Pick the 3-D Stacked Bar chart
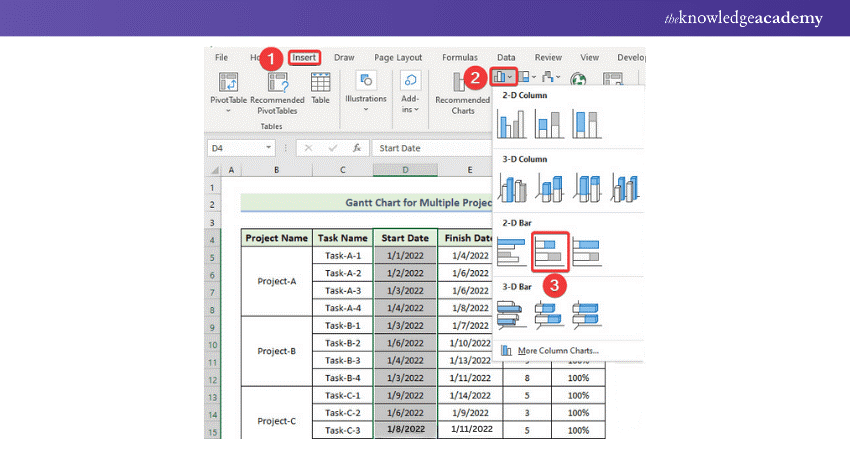This screenshot has width=850, height=450. coord(550,315)
